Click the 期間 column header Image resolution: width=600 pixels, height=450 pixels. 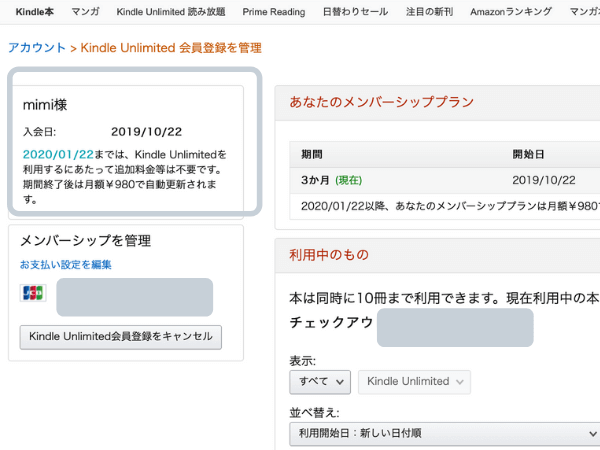coord(312,155)
